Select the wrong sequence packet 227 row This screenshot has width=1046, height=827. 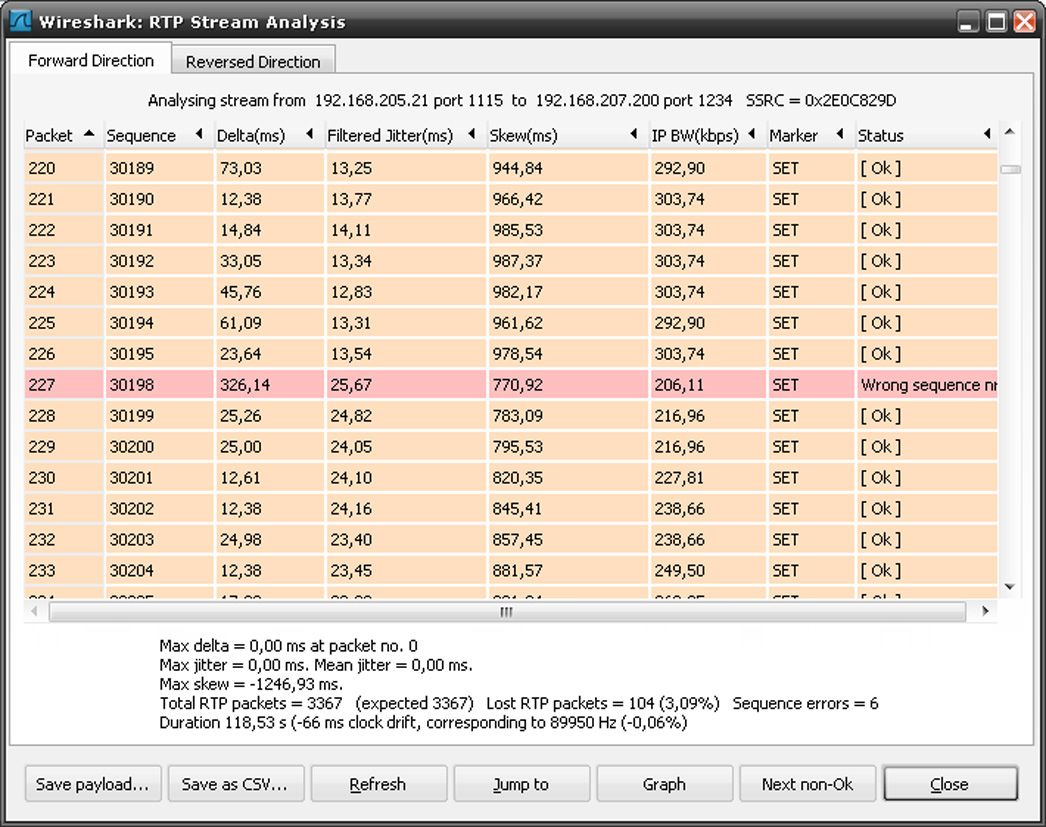[500, 385]
